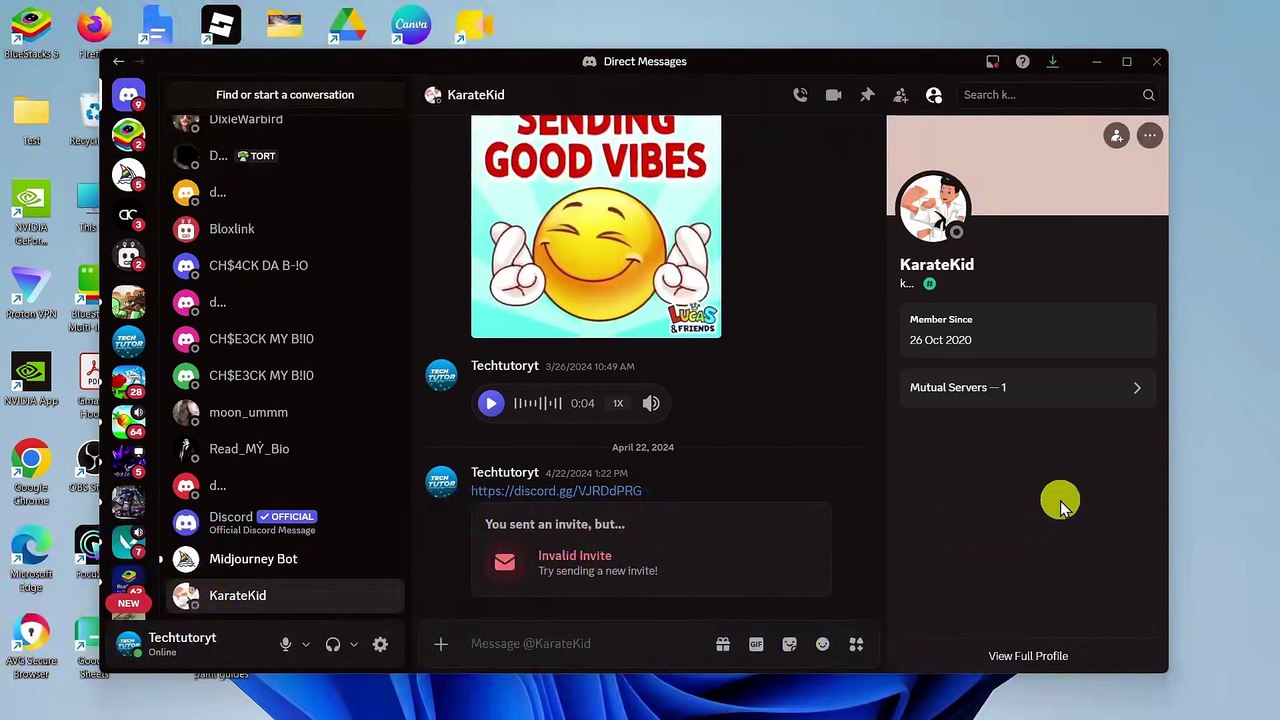
Task: Click the add friend icon on profile banner
Action: [x=1116, y=136]
